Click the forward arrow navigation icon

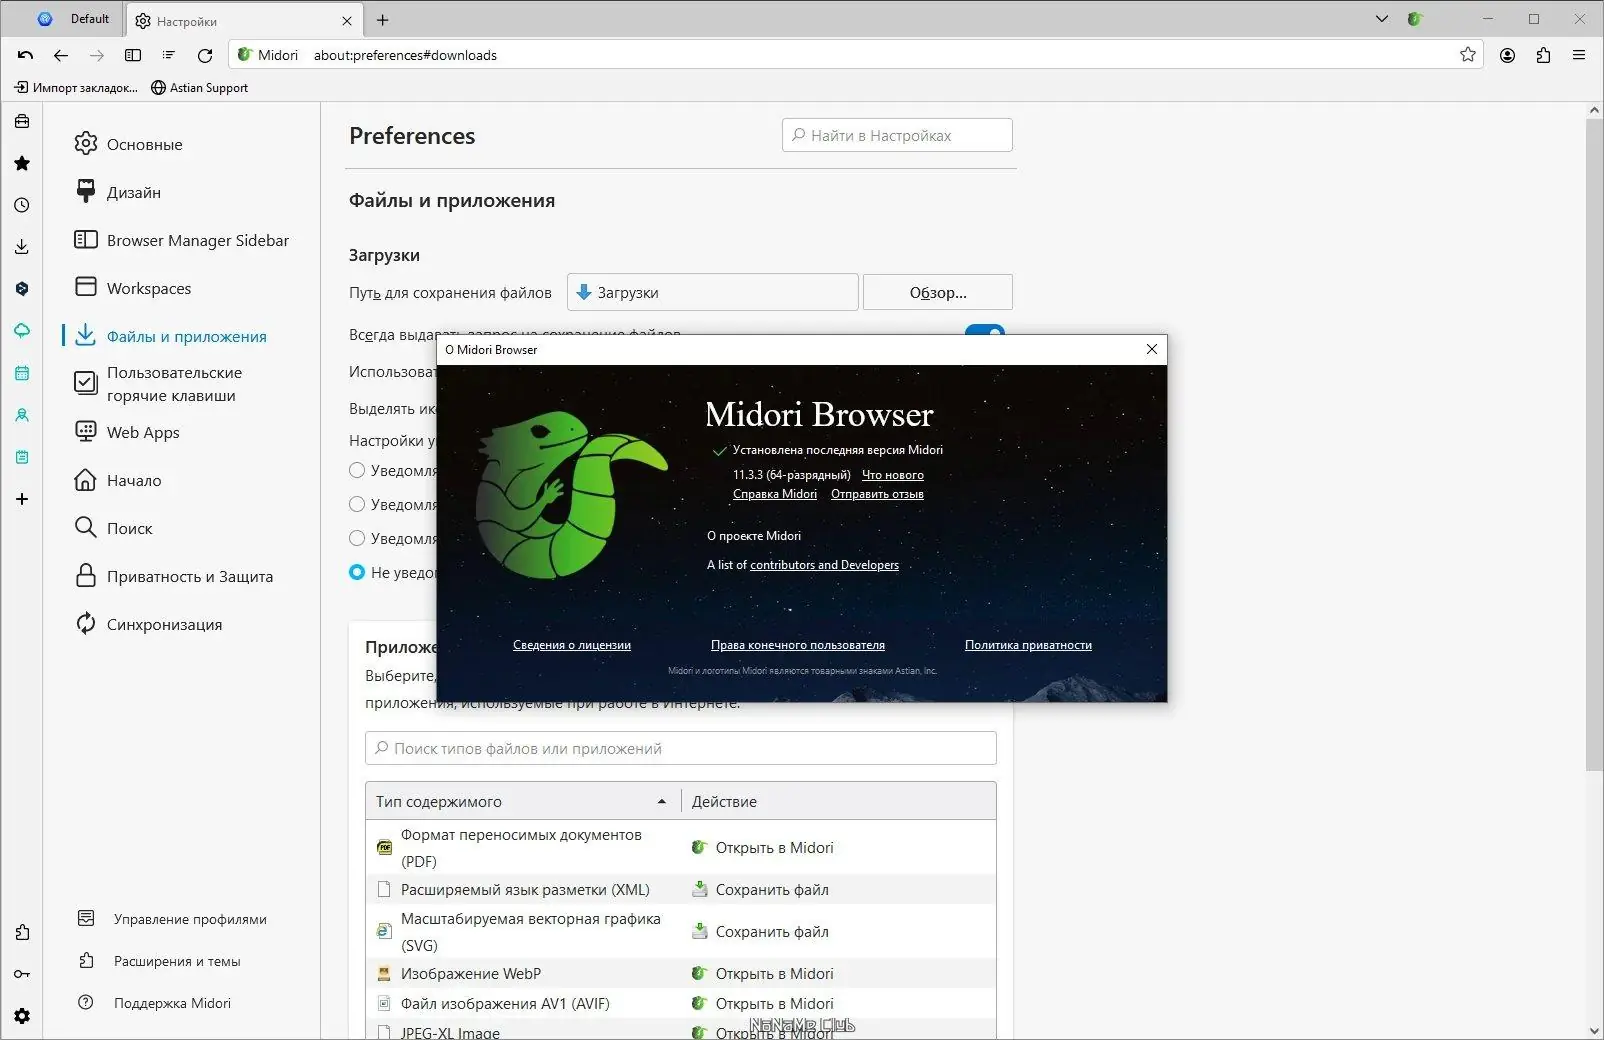(x=97, y=55)
